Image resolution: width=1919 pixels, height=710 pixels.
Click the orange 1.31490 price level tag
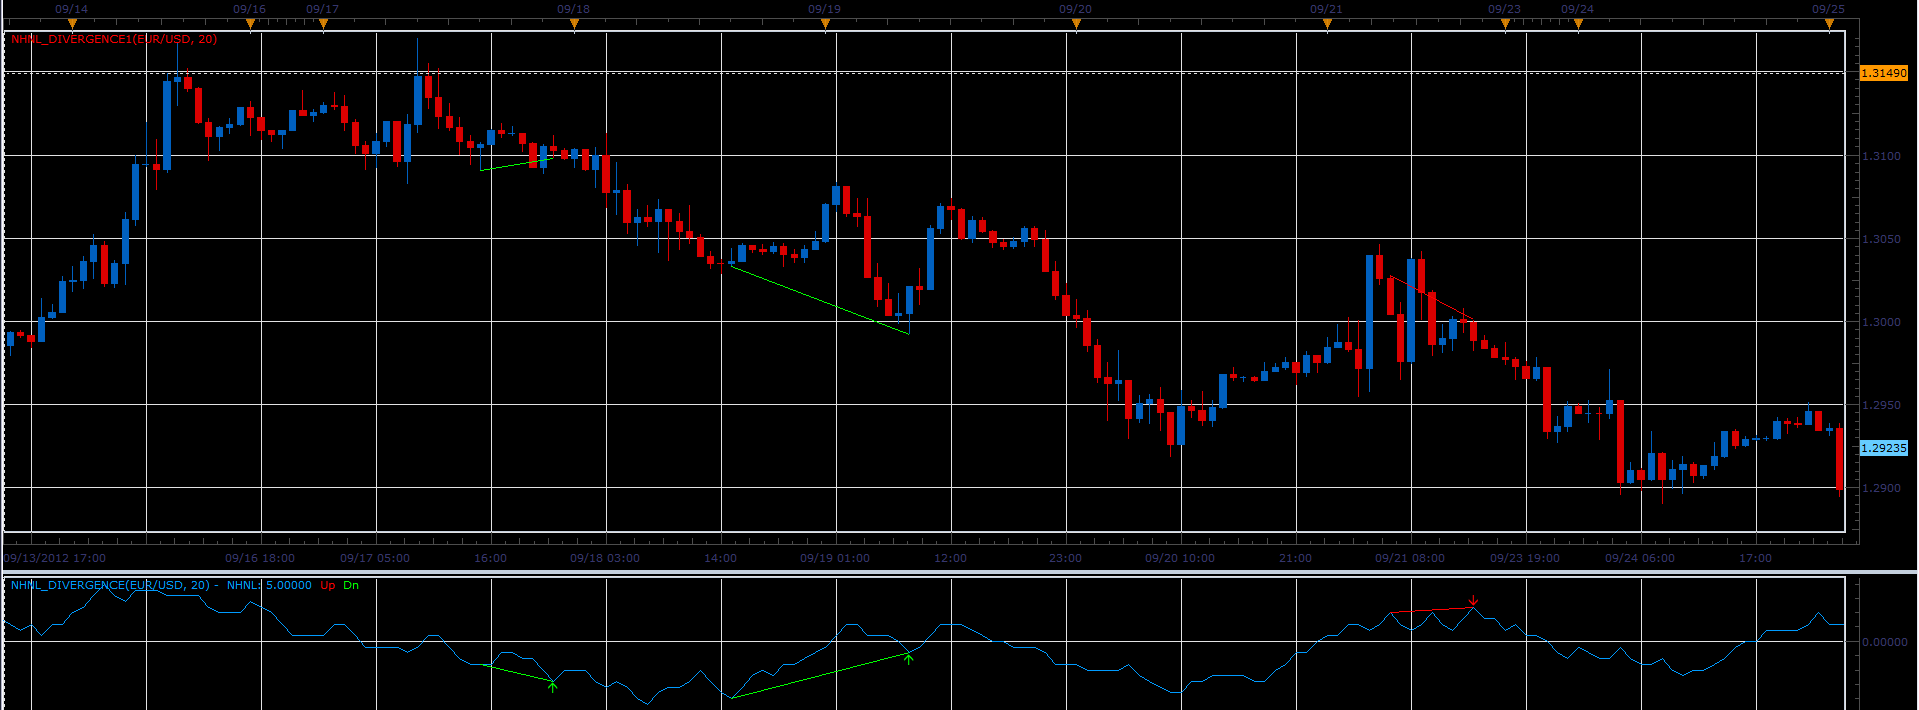click(1884, 73)
